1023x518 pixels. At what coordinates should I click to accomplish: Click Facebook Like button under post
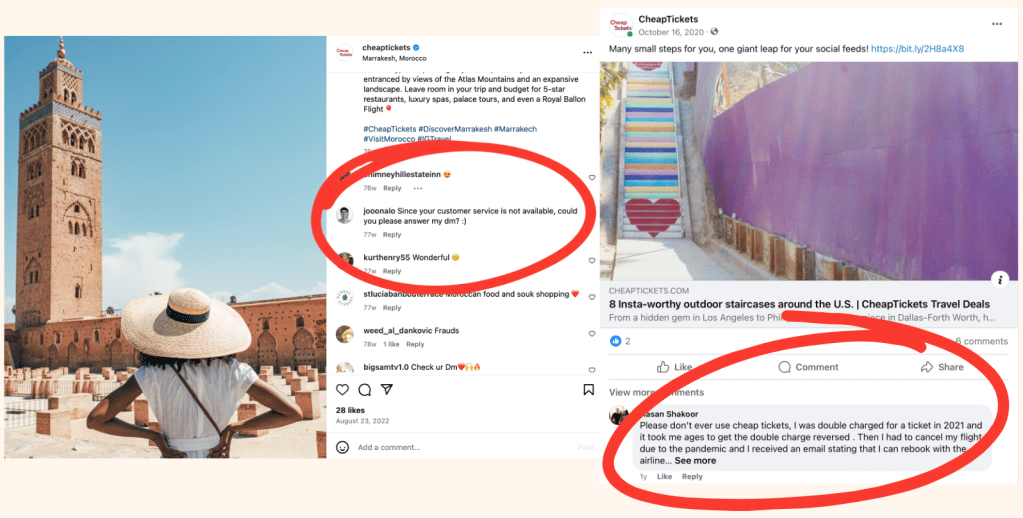(674, 367)
